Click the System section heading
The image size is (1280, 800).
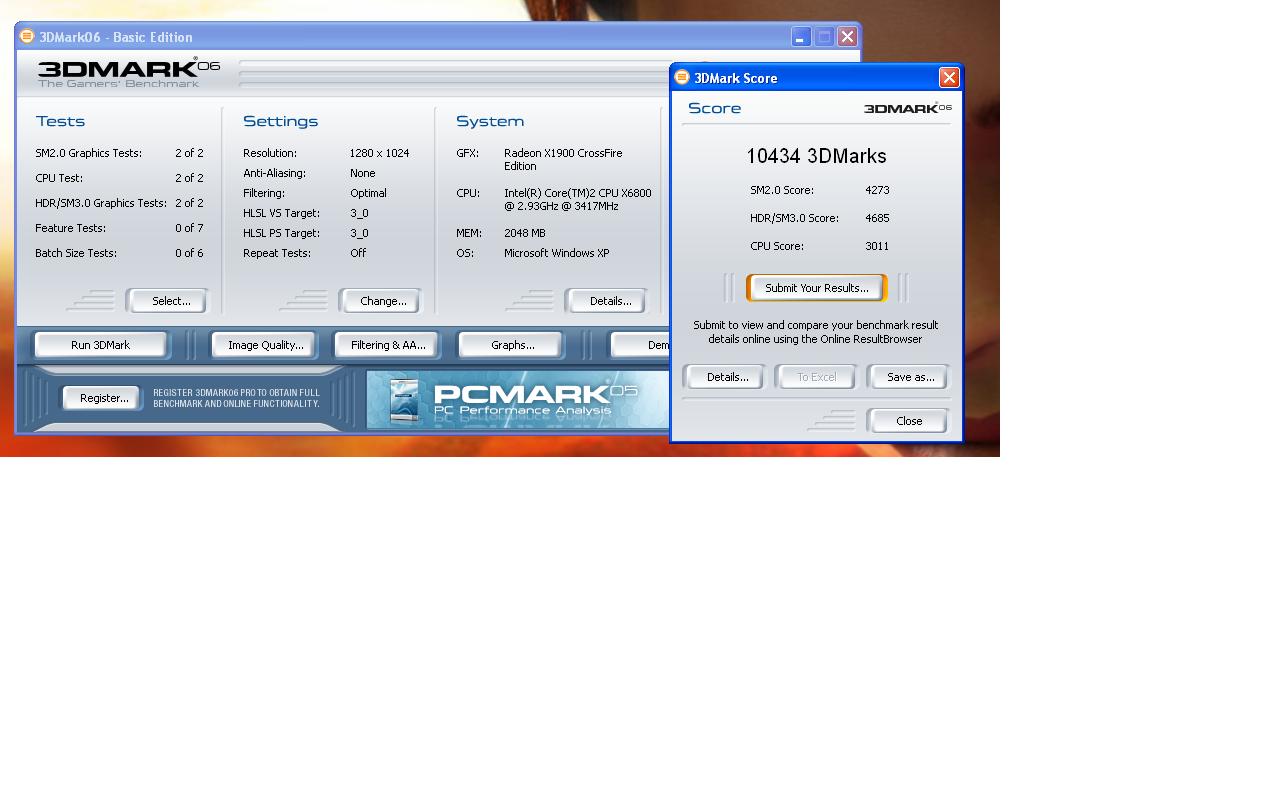point(490,121)
